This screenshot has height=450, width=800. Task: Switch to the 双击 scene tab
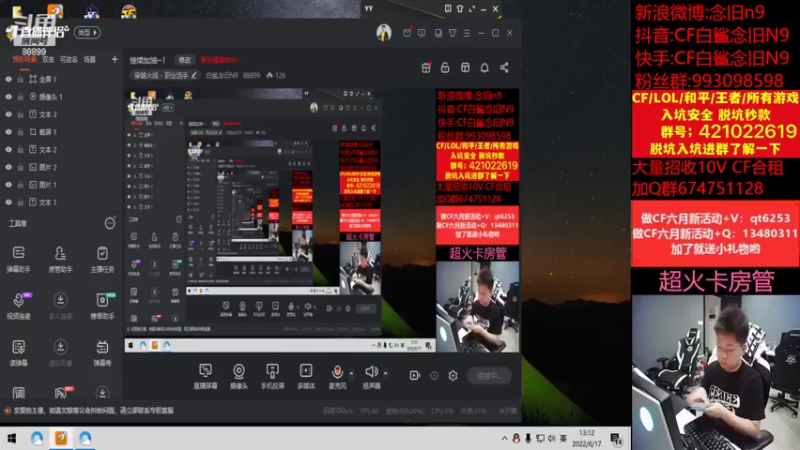[x=48, y=60]
